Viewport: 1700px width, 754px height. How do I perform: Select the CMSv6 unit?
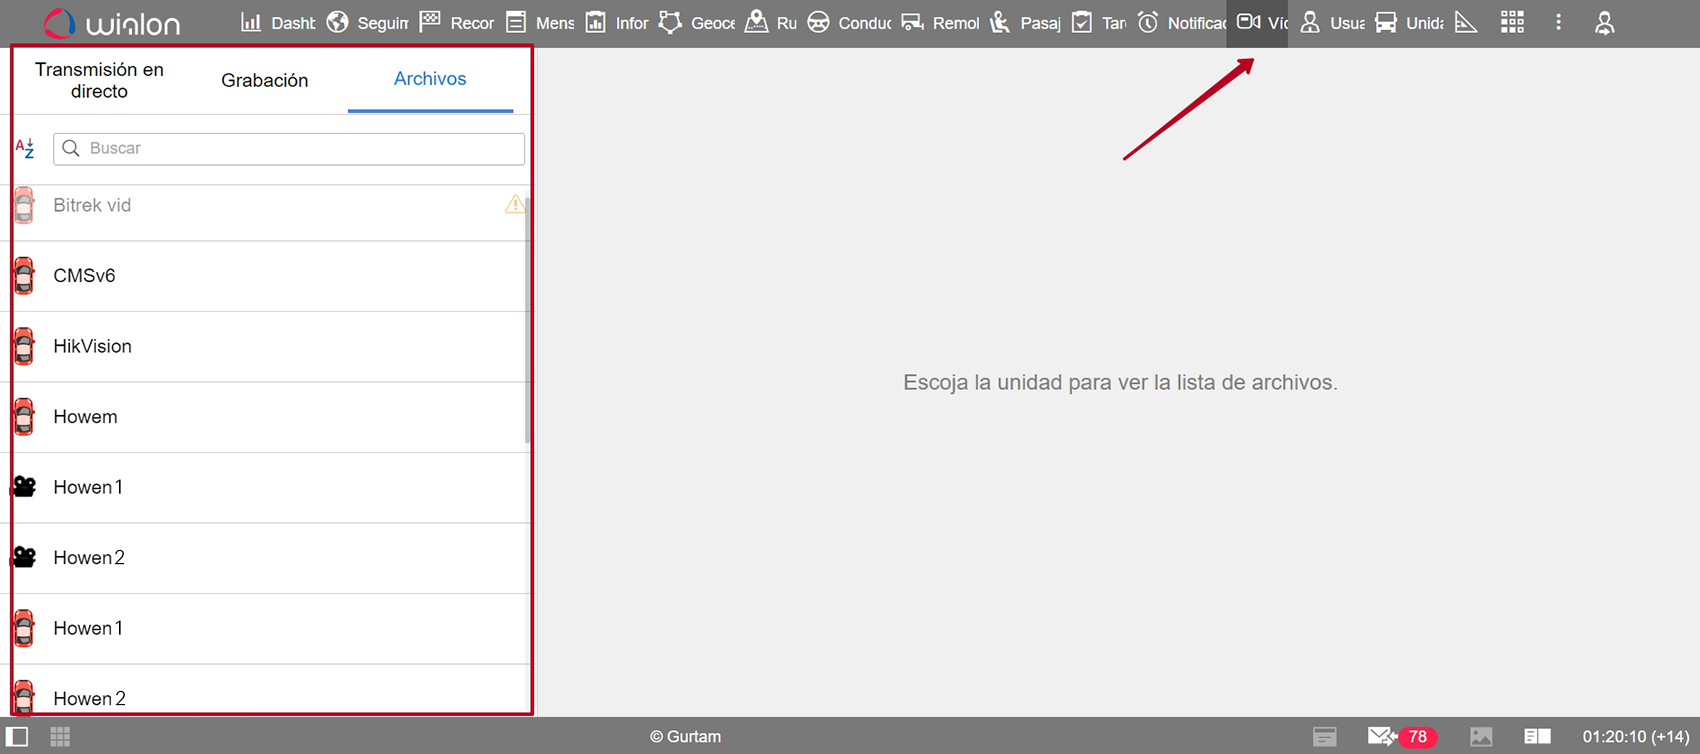click(x=84, y=276)
